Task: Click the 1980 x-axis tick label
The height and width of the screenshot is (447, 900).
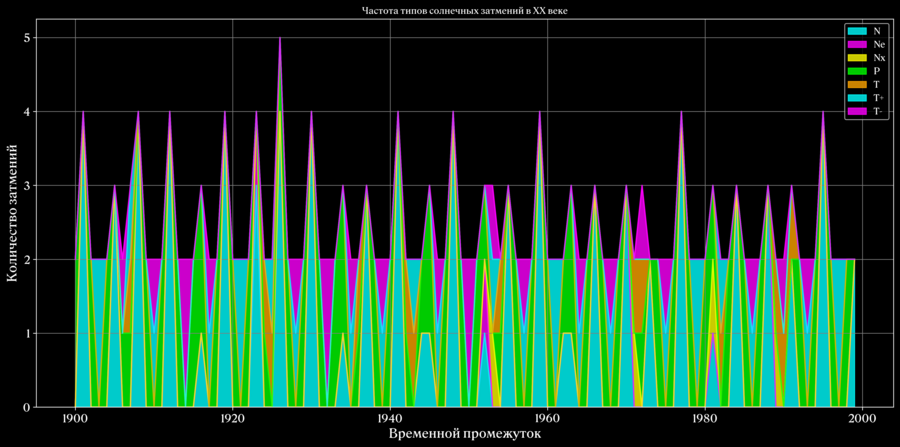Action: click(705, 418)
